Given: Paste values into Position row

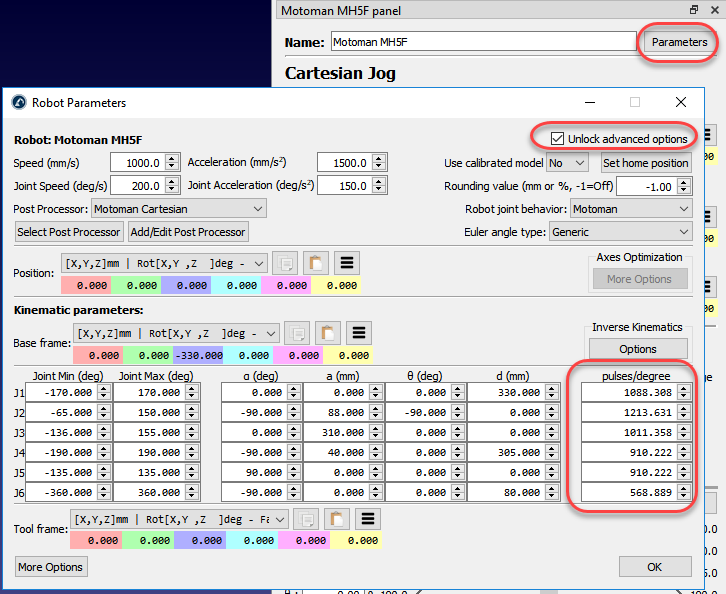Looking at the screenshot, I should 315,263.
